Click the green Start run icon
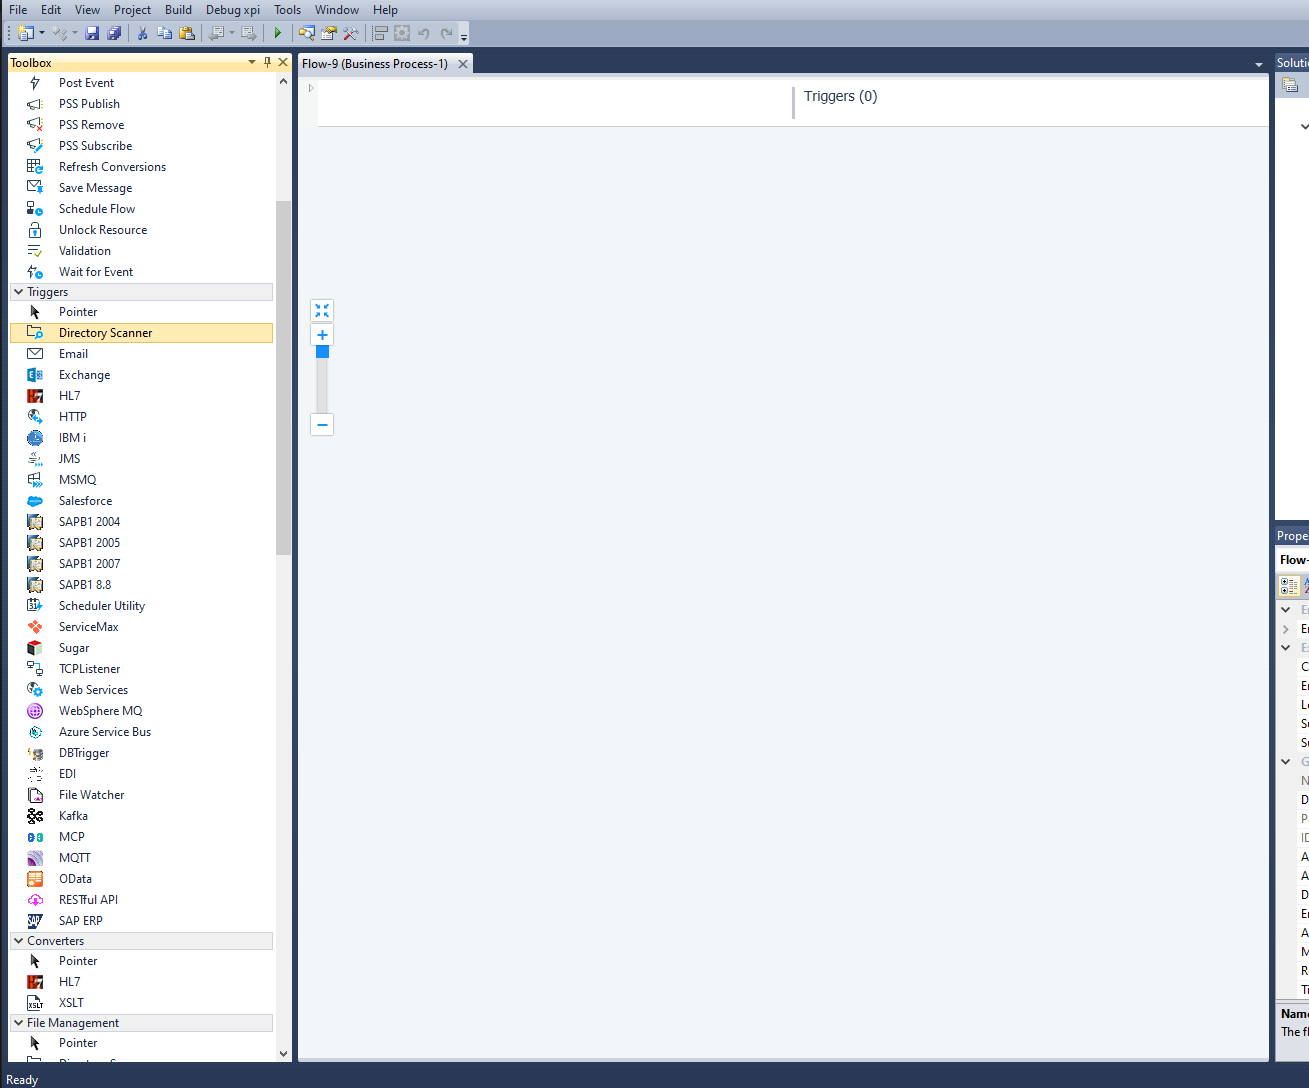Screen dimensions: 1309x1088 click(278, 33)
